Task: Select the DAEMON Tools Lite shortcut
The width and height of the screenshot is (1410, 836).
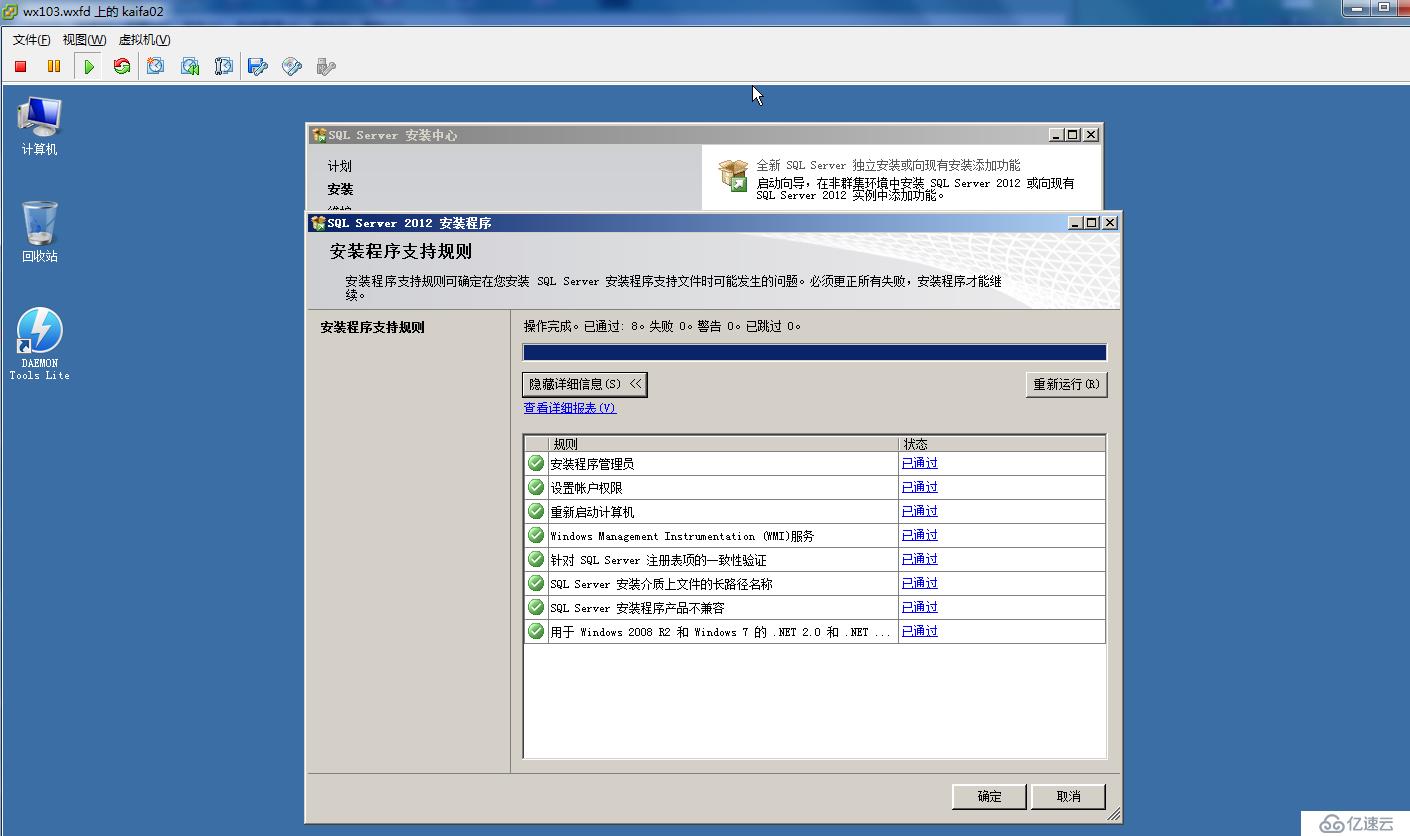Action: coord(40,344)
